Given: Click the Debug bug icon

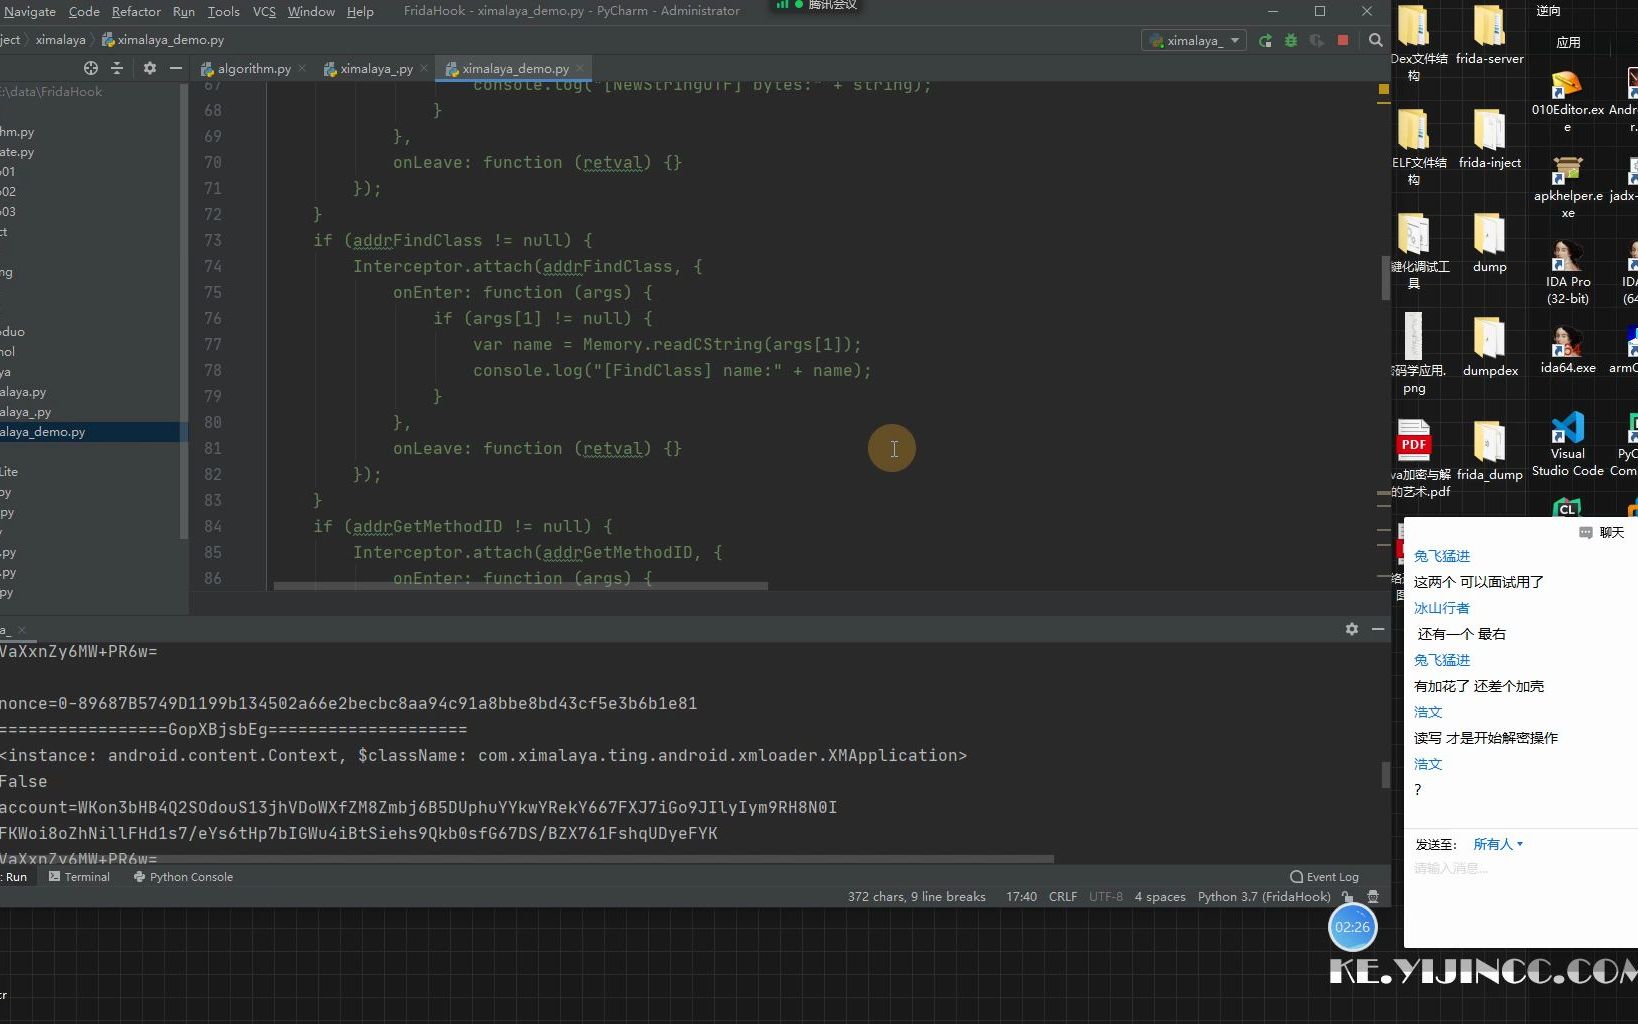Looking at the screenshot, I should 1291,40.
